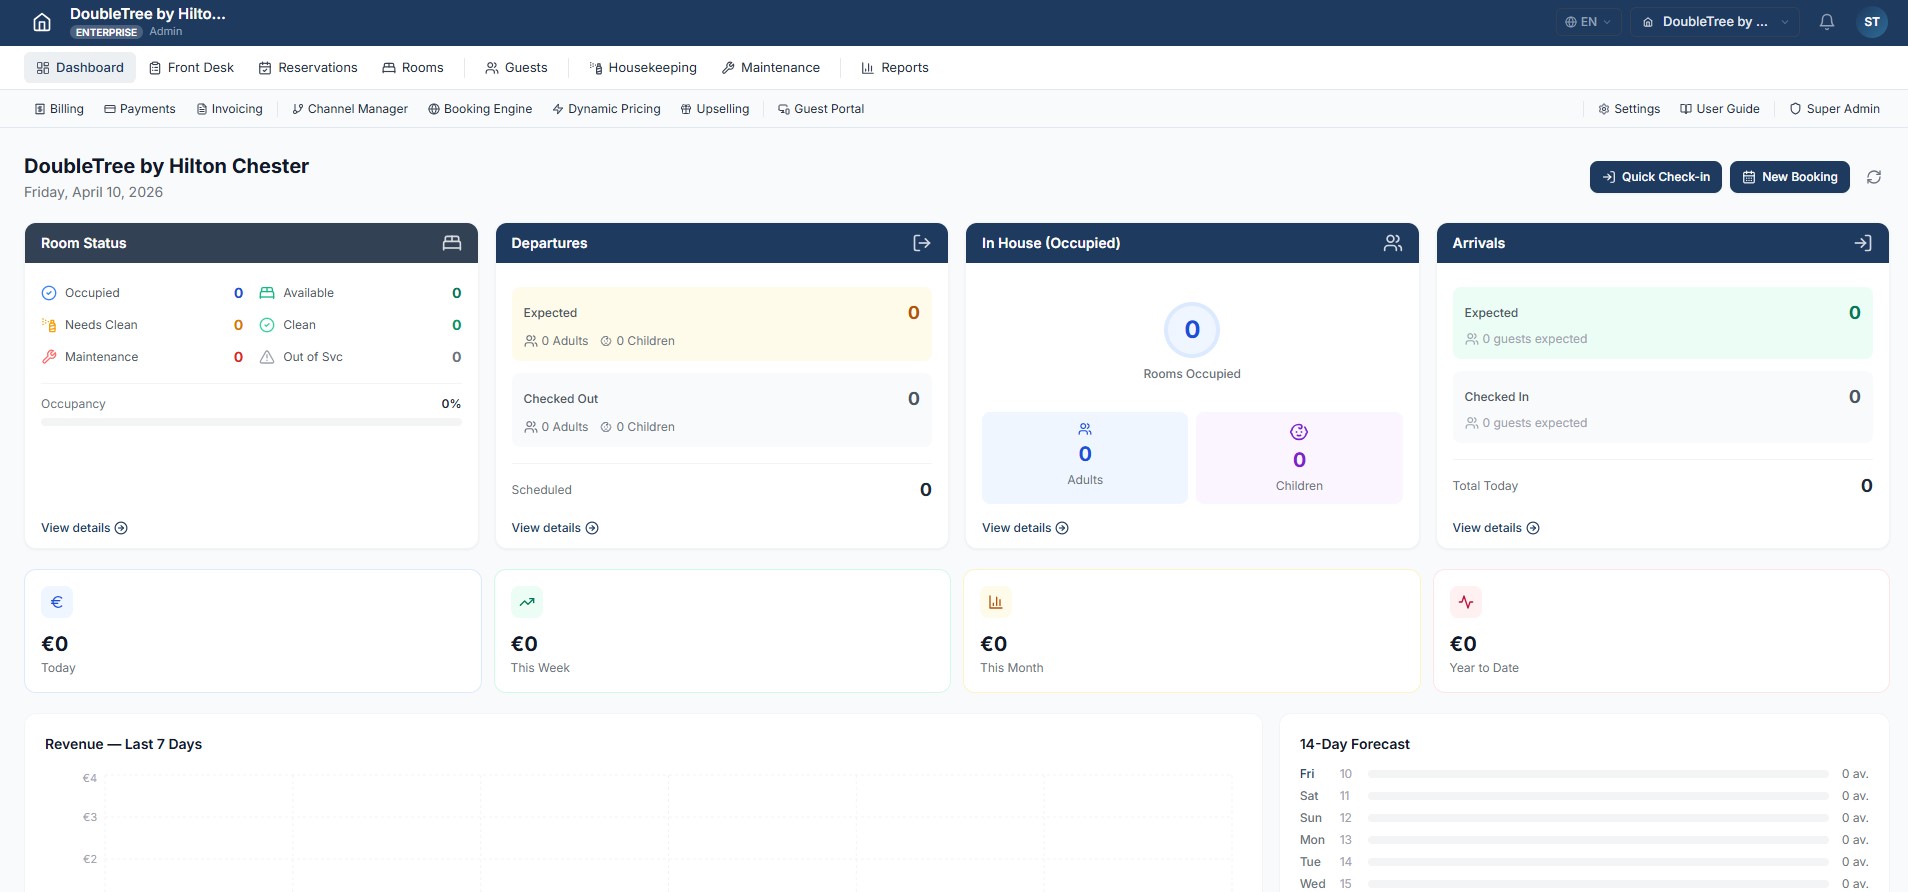Image resolution: width=1908 pixels, height=892 pixels.
Task: Select the Dashboard tab
Action: pos(80,68)
